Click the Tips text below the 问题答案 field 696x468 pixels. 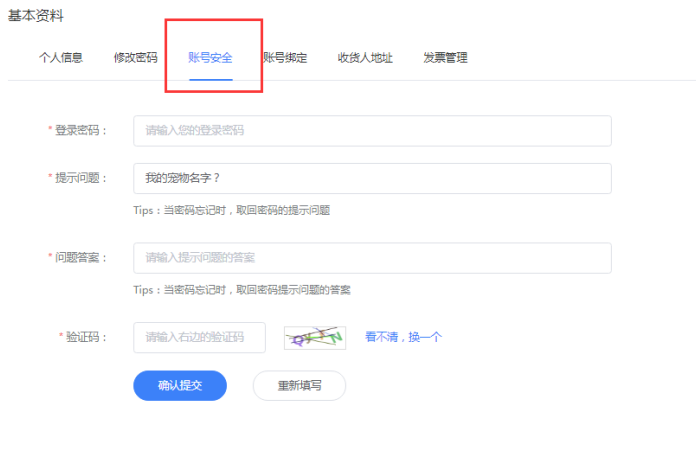click(x=241, y=290)
